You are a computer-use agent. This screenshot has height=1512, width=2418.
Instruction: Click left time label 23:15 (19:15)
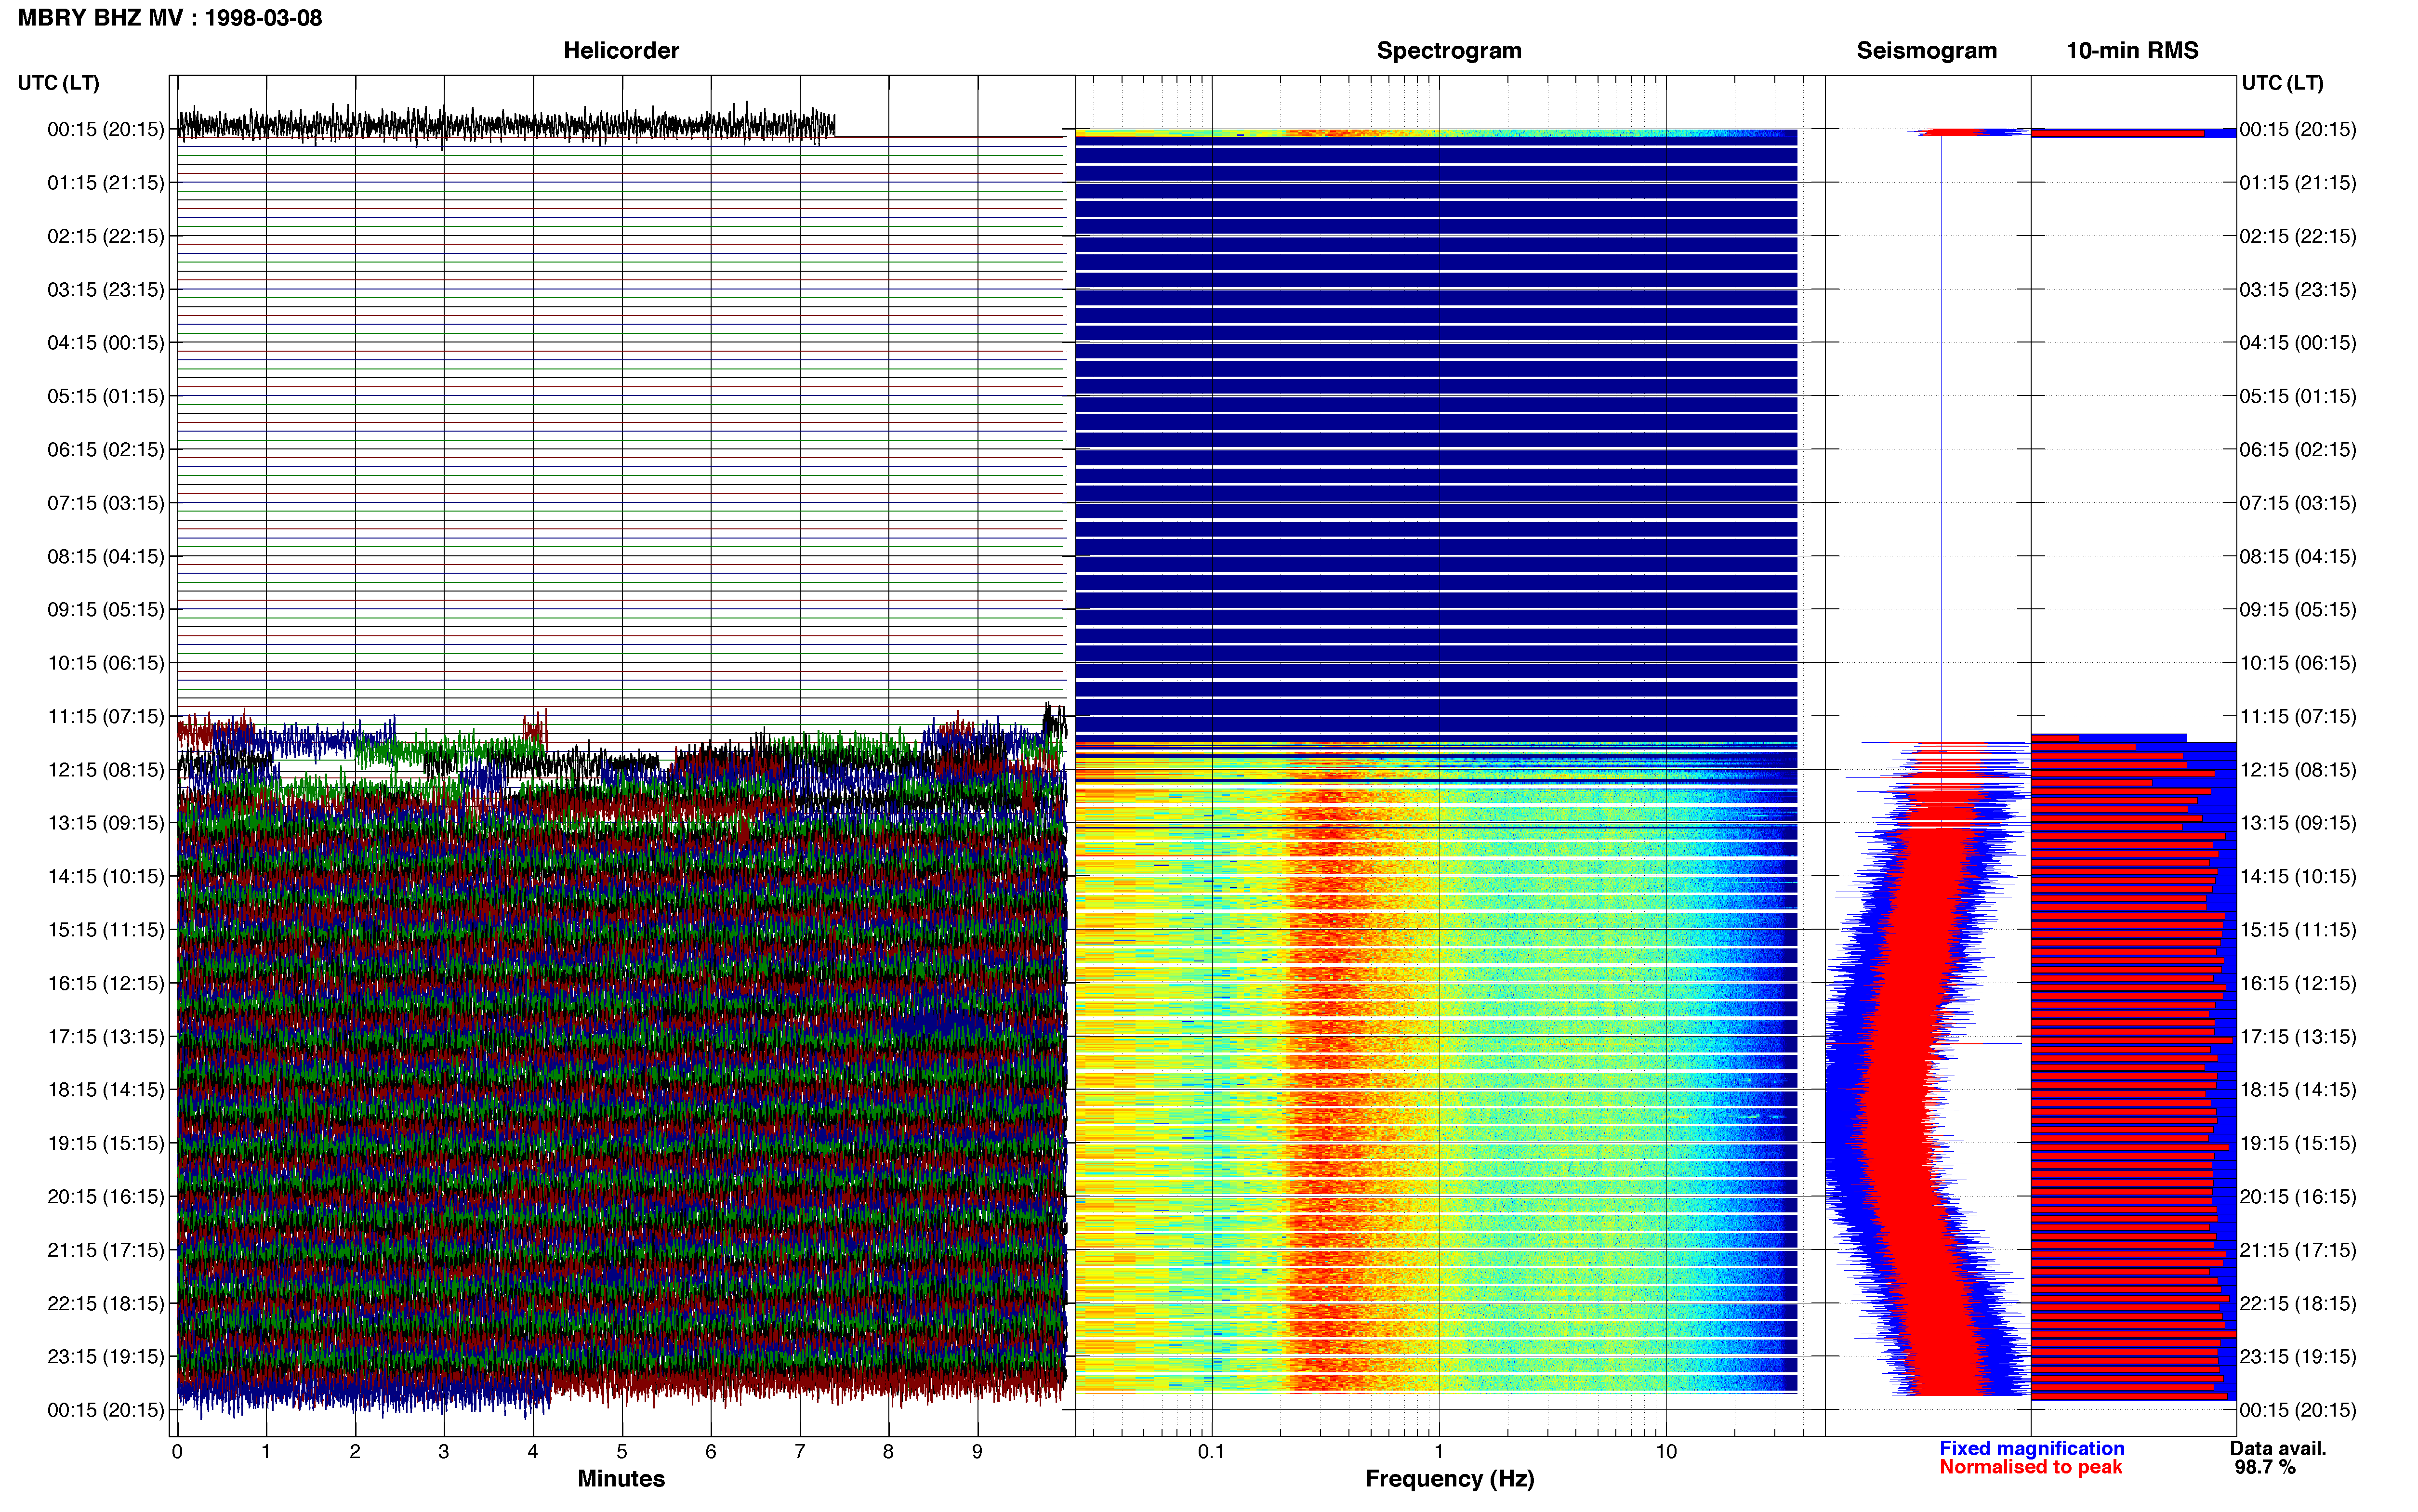[x=106, y=1356]
